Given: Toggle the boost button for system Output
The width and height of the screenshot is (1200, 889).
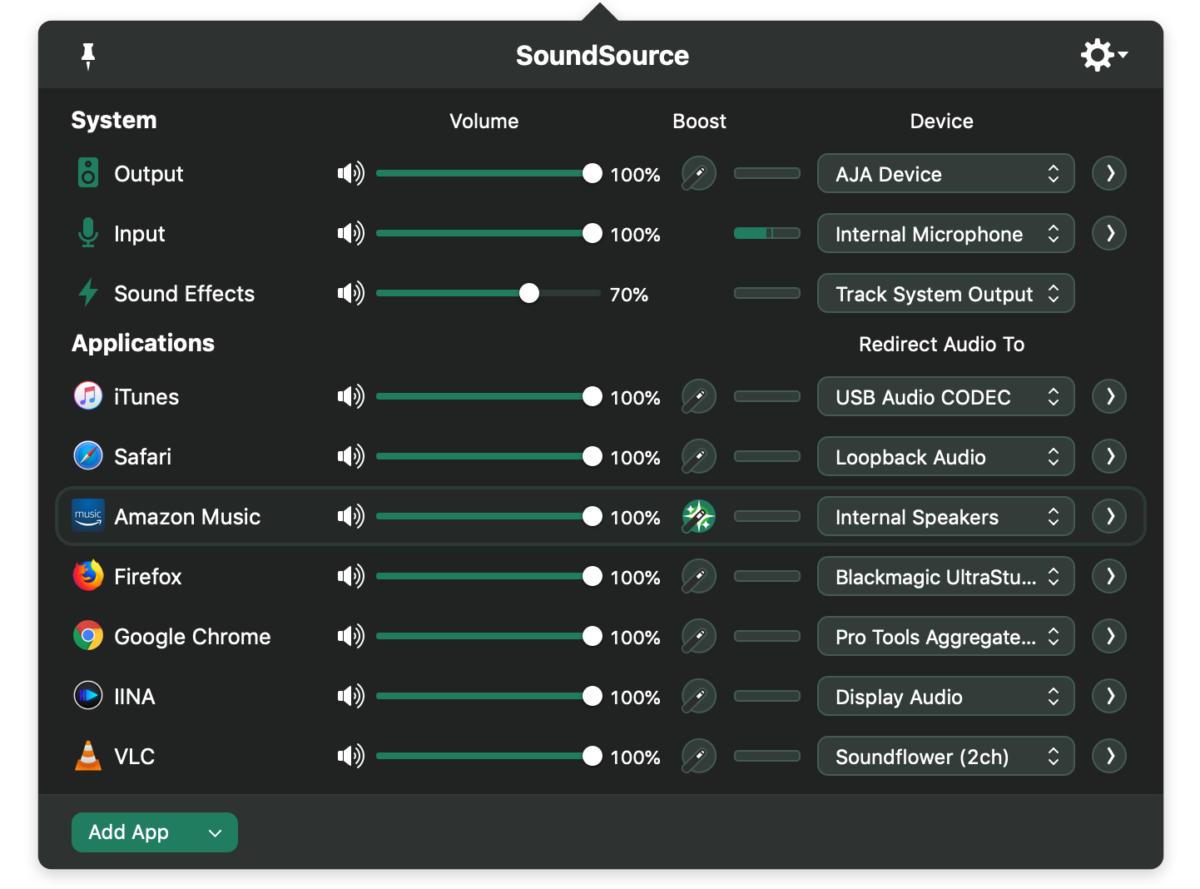Looking at the screenshot, I should (699, 174).
